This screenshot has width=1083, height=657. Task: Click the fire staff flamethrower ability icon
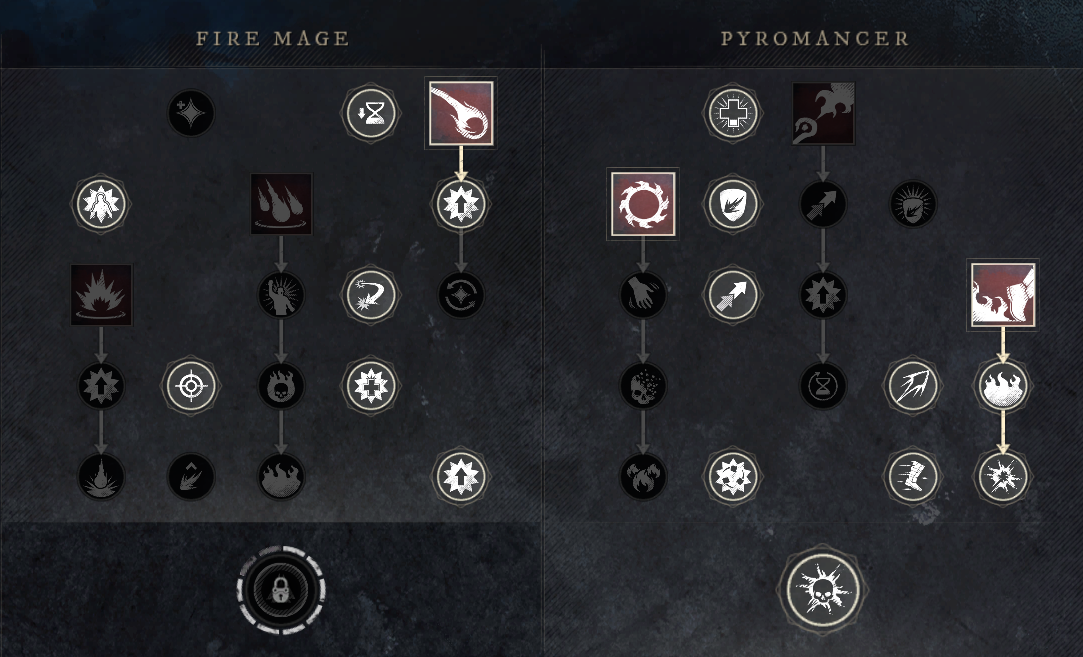(823, 113)
